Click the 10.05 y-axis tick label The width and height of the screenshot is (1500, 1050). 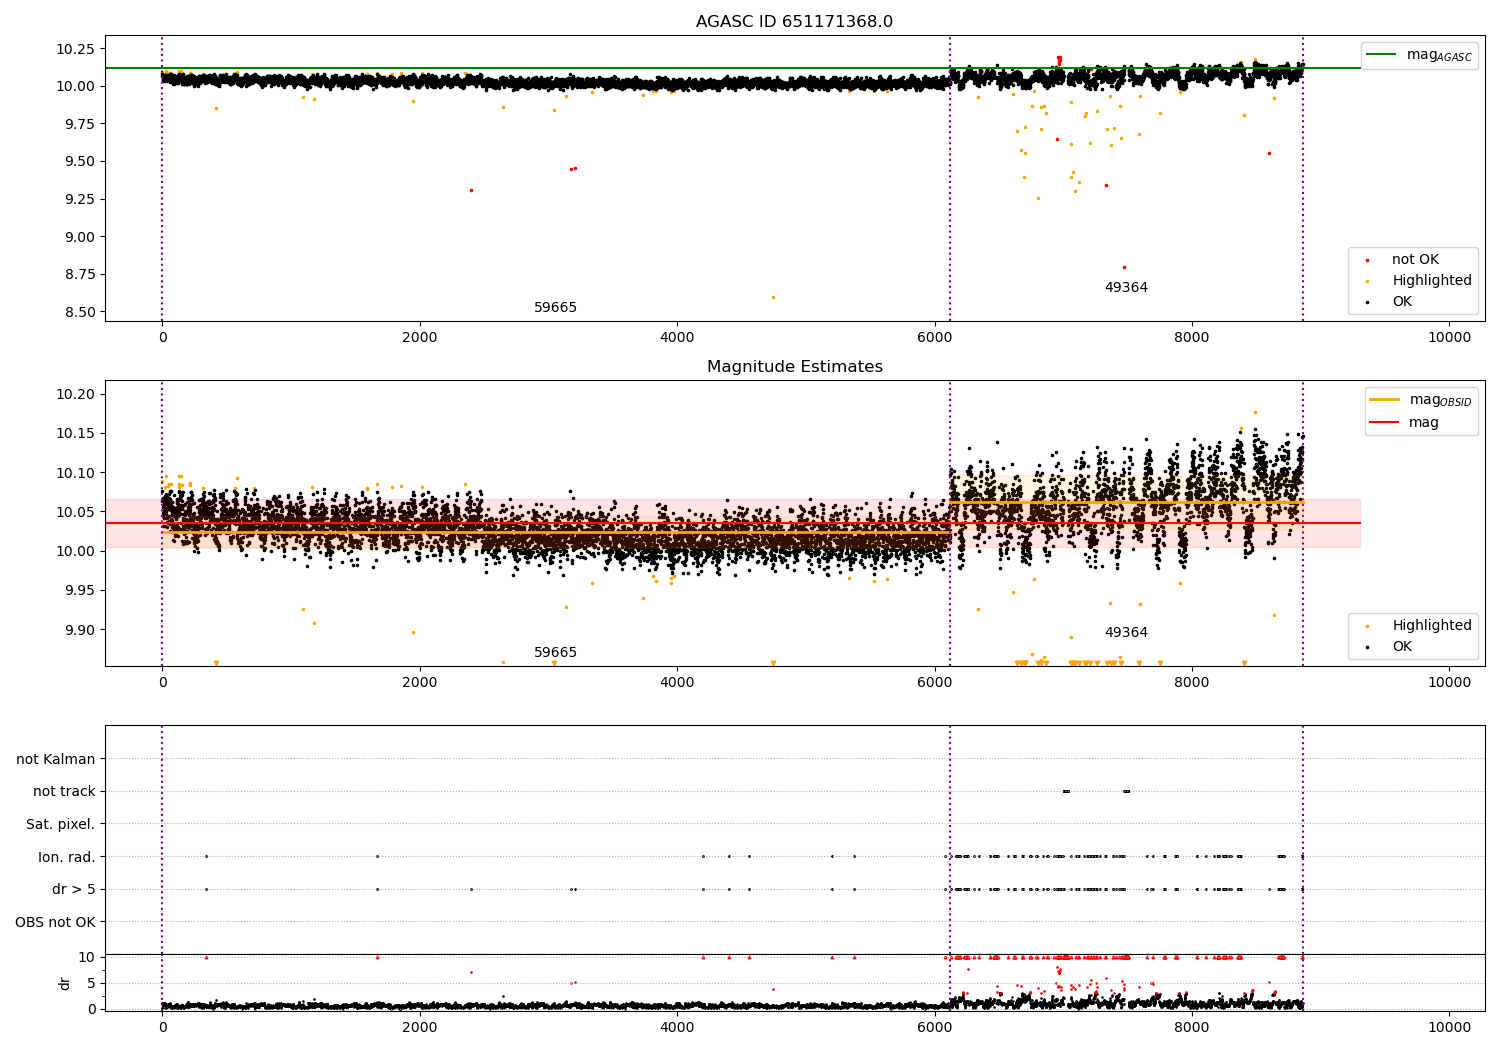pos(75,512)
